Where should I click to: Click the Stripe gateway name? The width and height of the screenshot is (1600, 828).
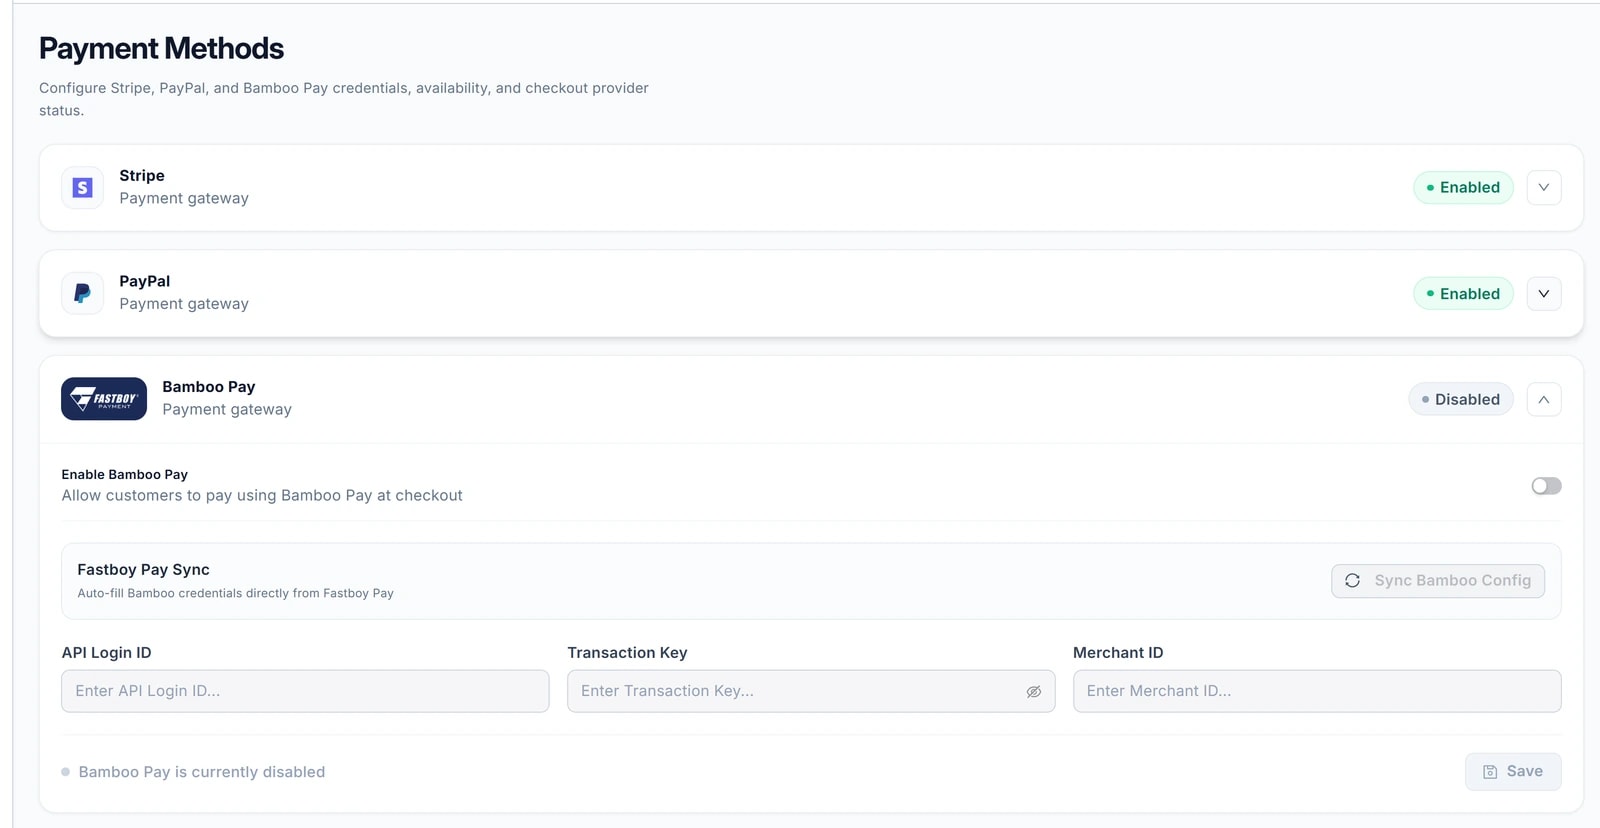[x=142, y=176]
